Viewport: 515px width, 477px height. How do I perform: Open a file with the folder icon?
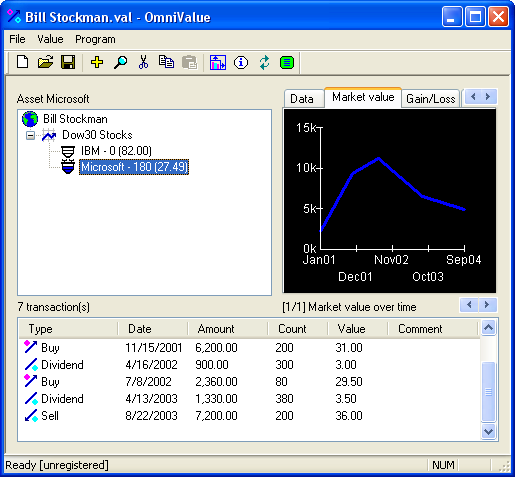(x=45, y=62)
